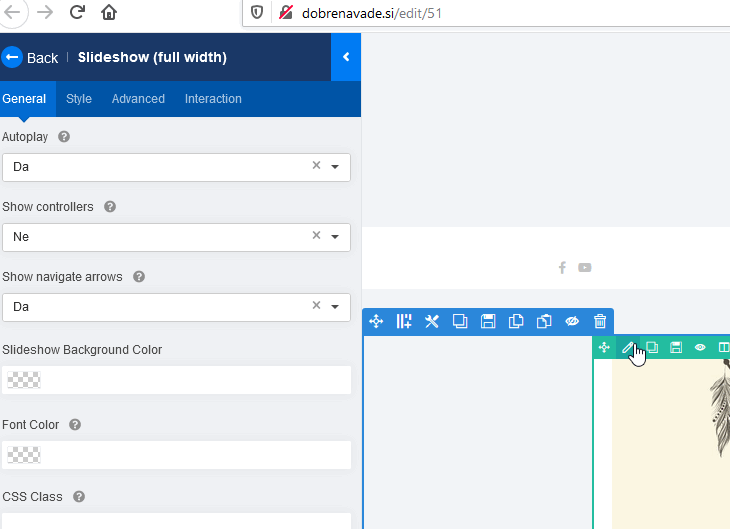Clear the Autoplay selection with the X
The height and width of the screenshot is (529, 730).
[x=316, y=166]
